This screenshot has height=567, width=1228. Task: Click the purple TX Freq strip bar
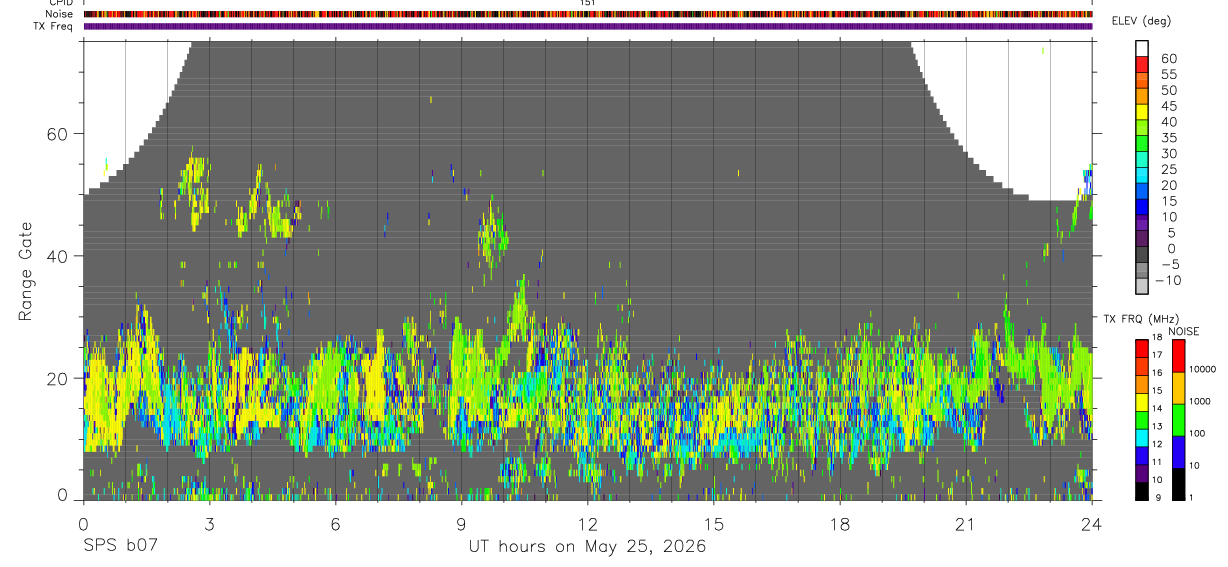click(x=588, y=26)
